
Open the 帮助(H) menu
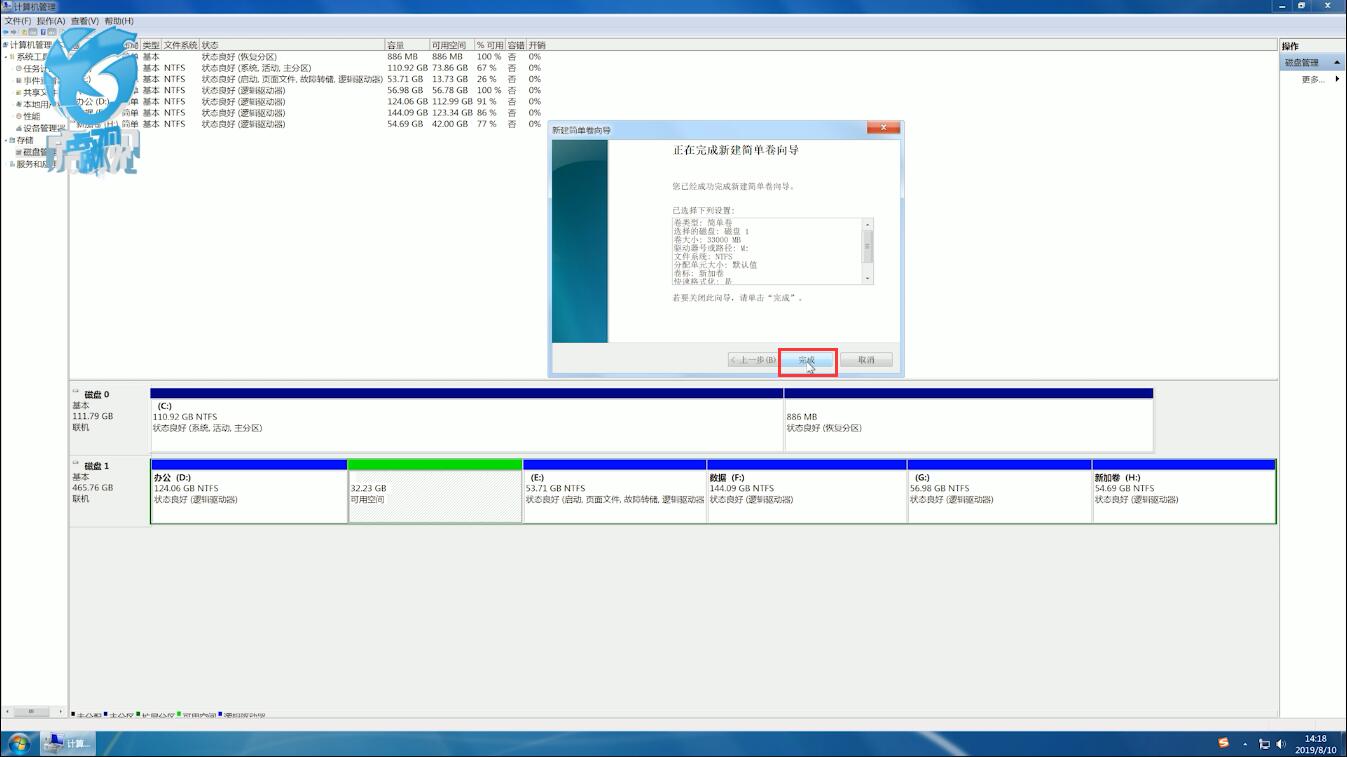click(118, 21)
